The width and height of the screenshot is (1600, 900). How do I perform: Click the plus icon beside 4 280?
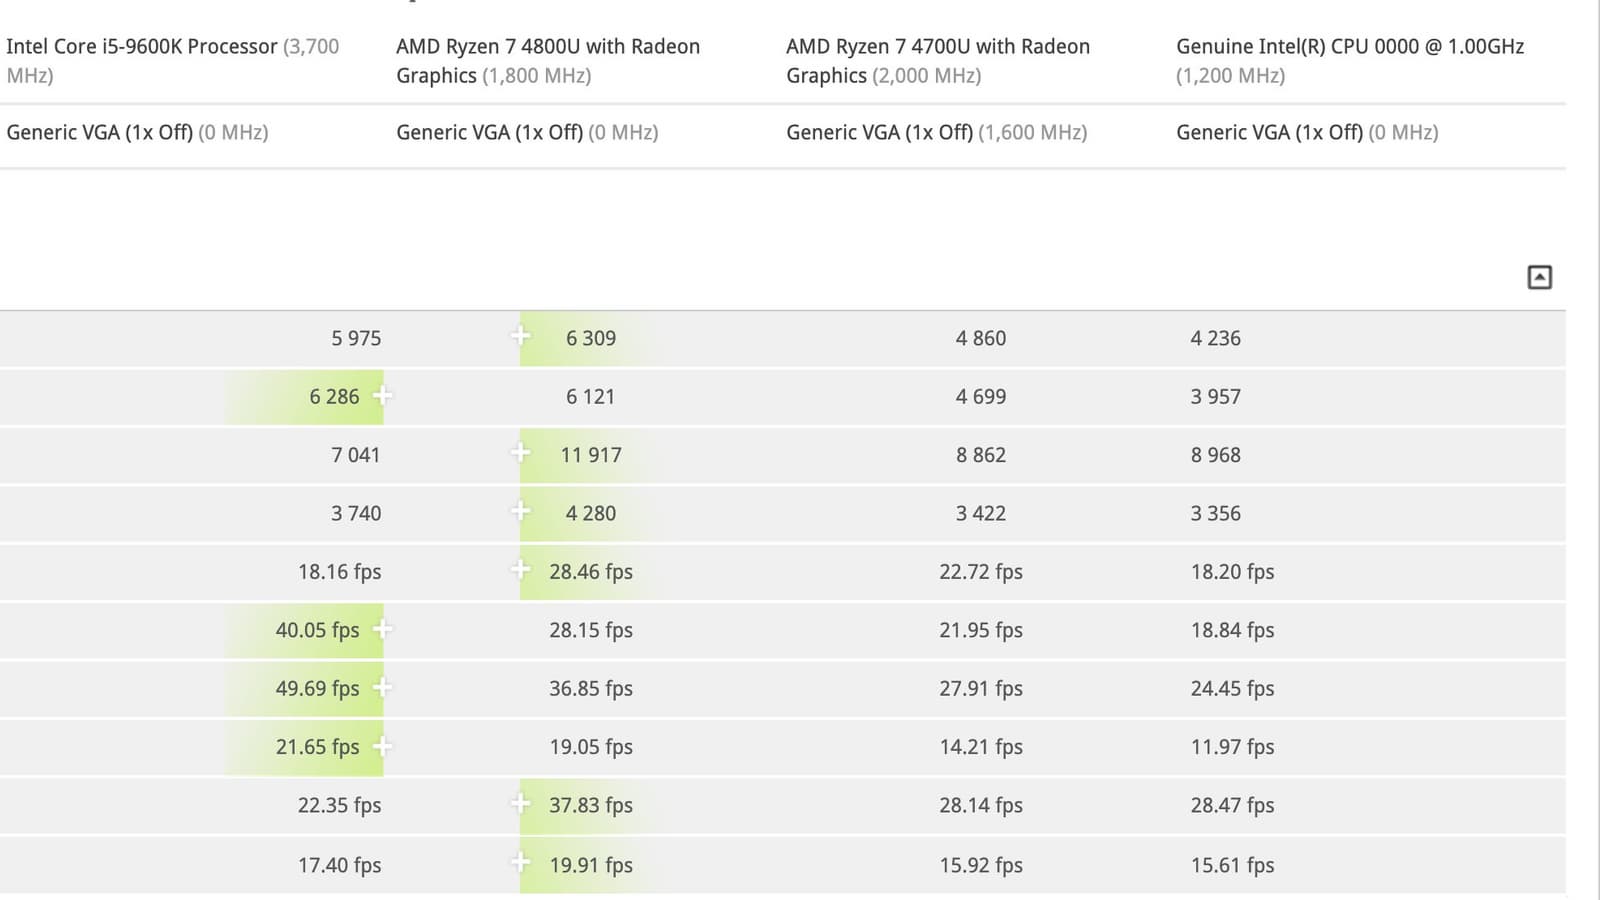coord(521,511)
